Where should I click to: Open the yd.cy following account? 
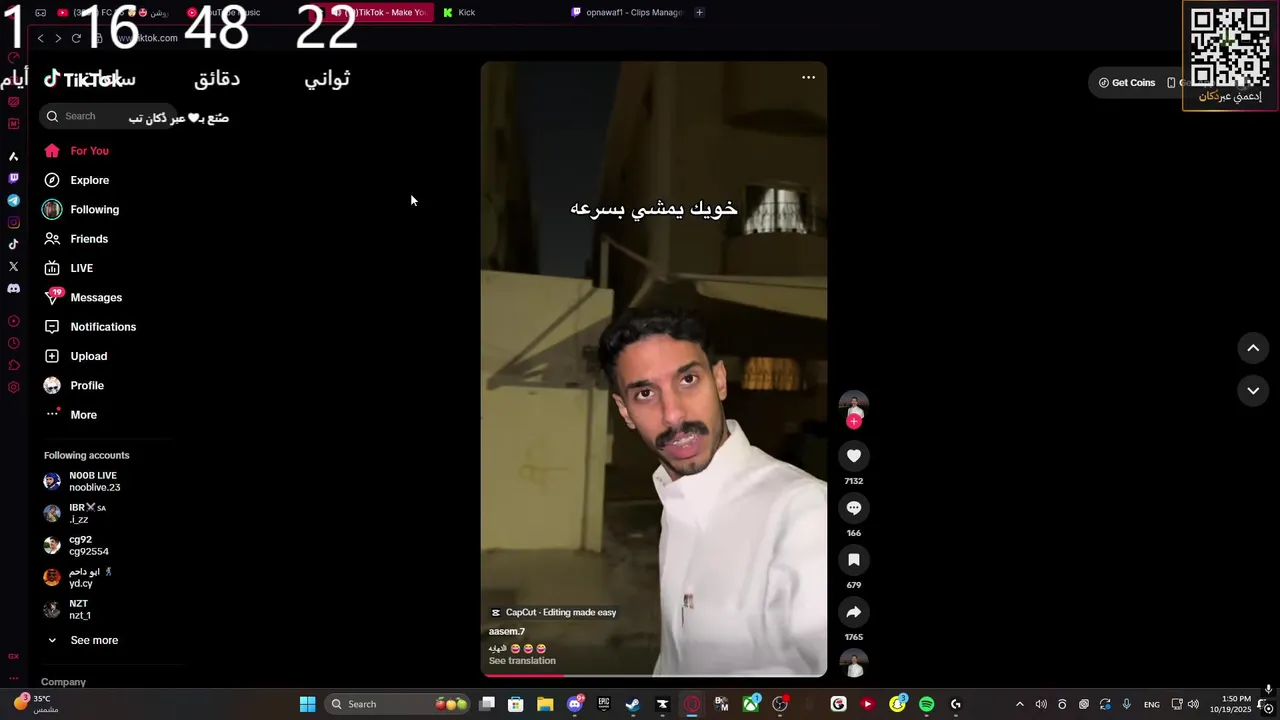[79, 577]
